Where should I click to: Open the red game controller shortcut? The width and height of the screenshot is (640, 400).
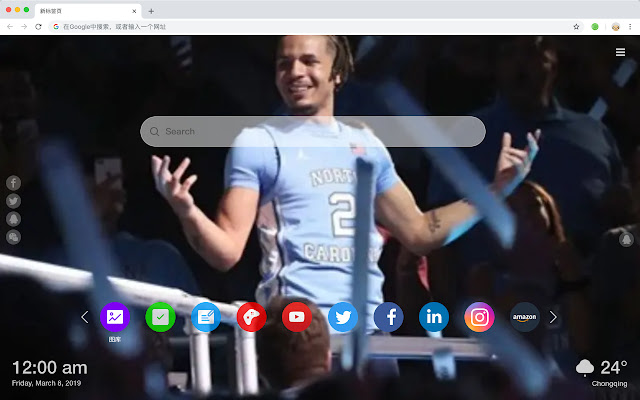point(251,317)
